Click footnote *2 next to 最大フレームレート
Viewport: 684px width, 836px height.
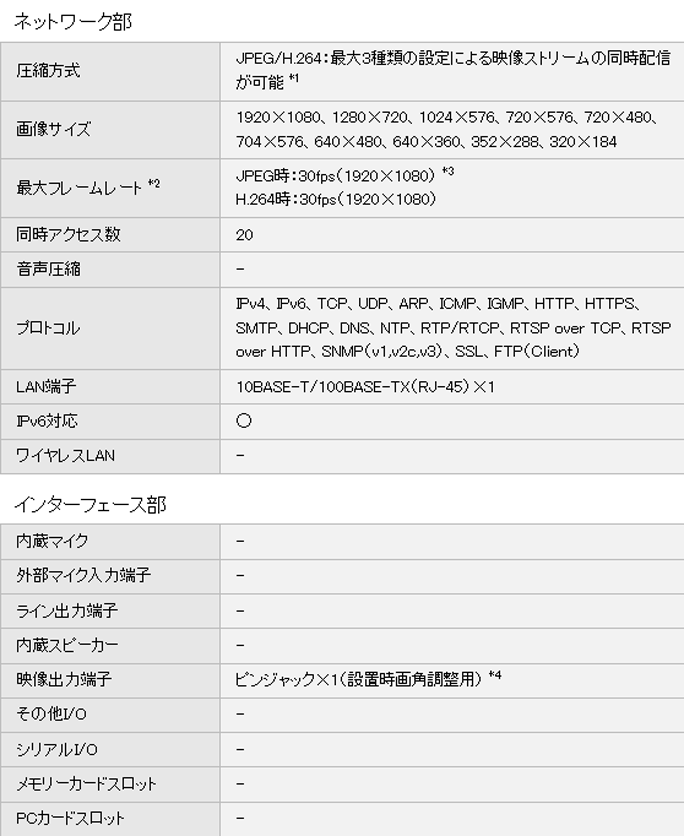point(153,183)
